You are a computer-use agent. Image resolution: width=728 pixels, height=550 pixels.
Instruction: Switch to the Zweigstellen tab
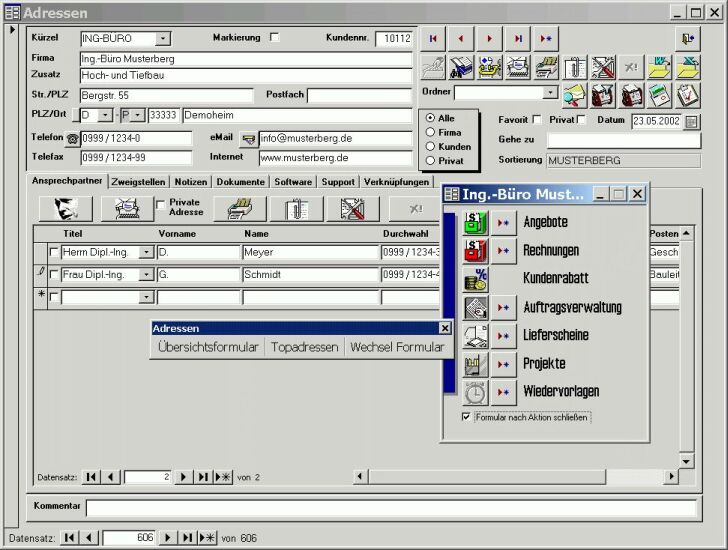140,182
